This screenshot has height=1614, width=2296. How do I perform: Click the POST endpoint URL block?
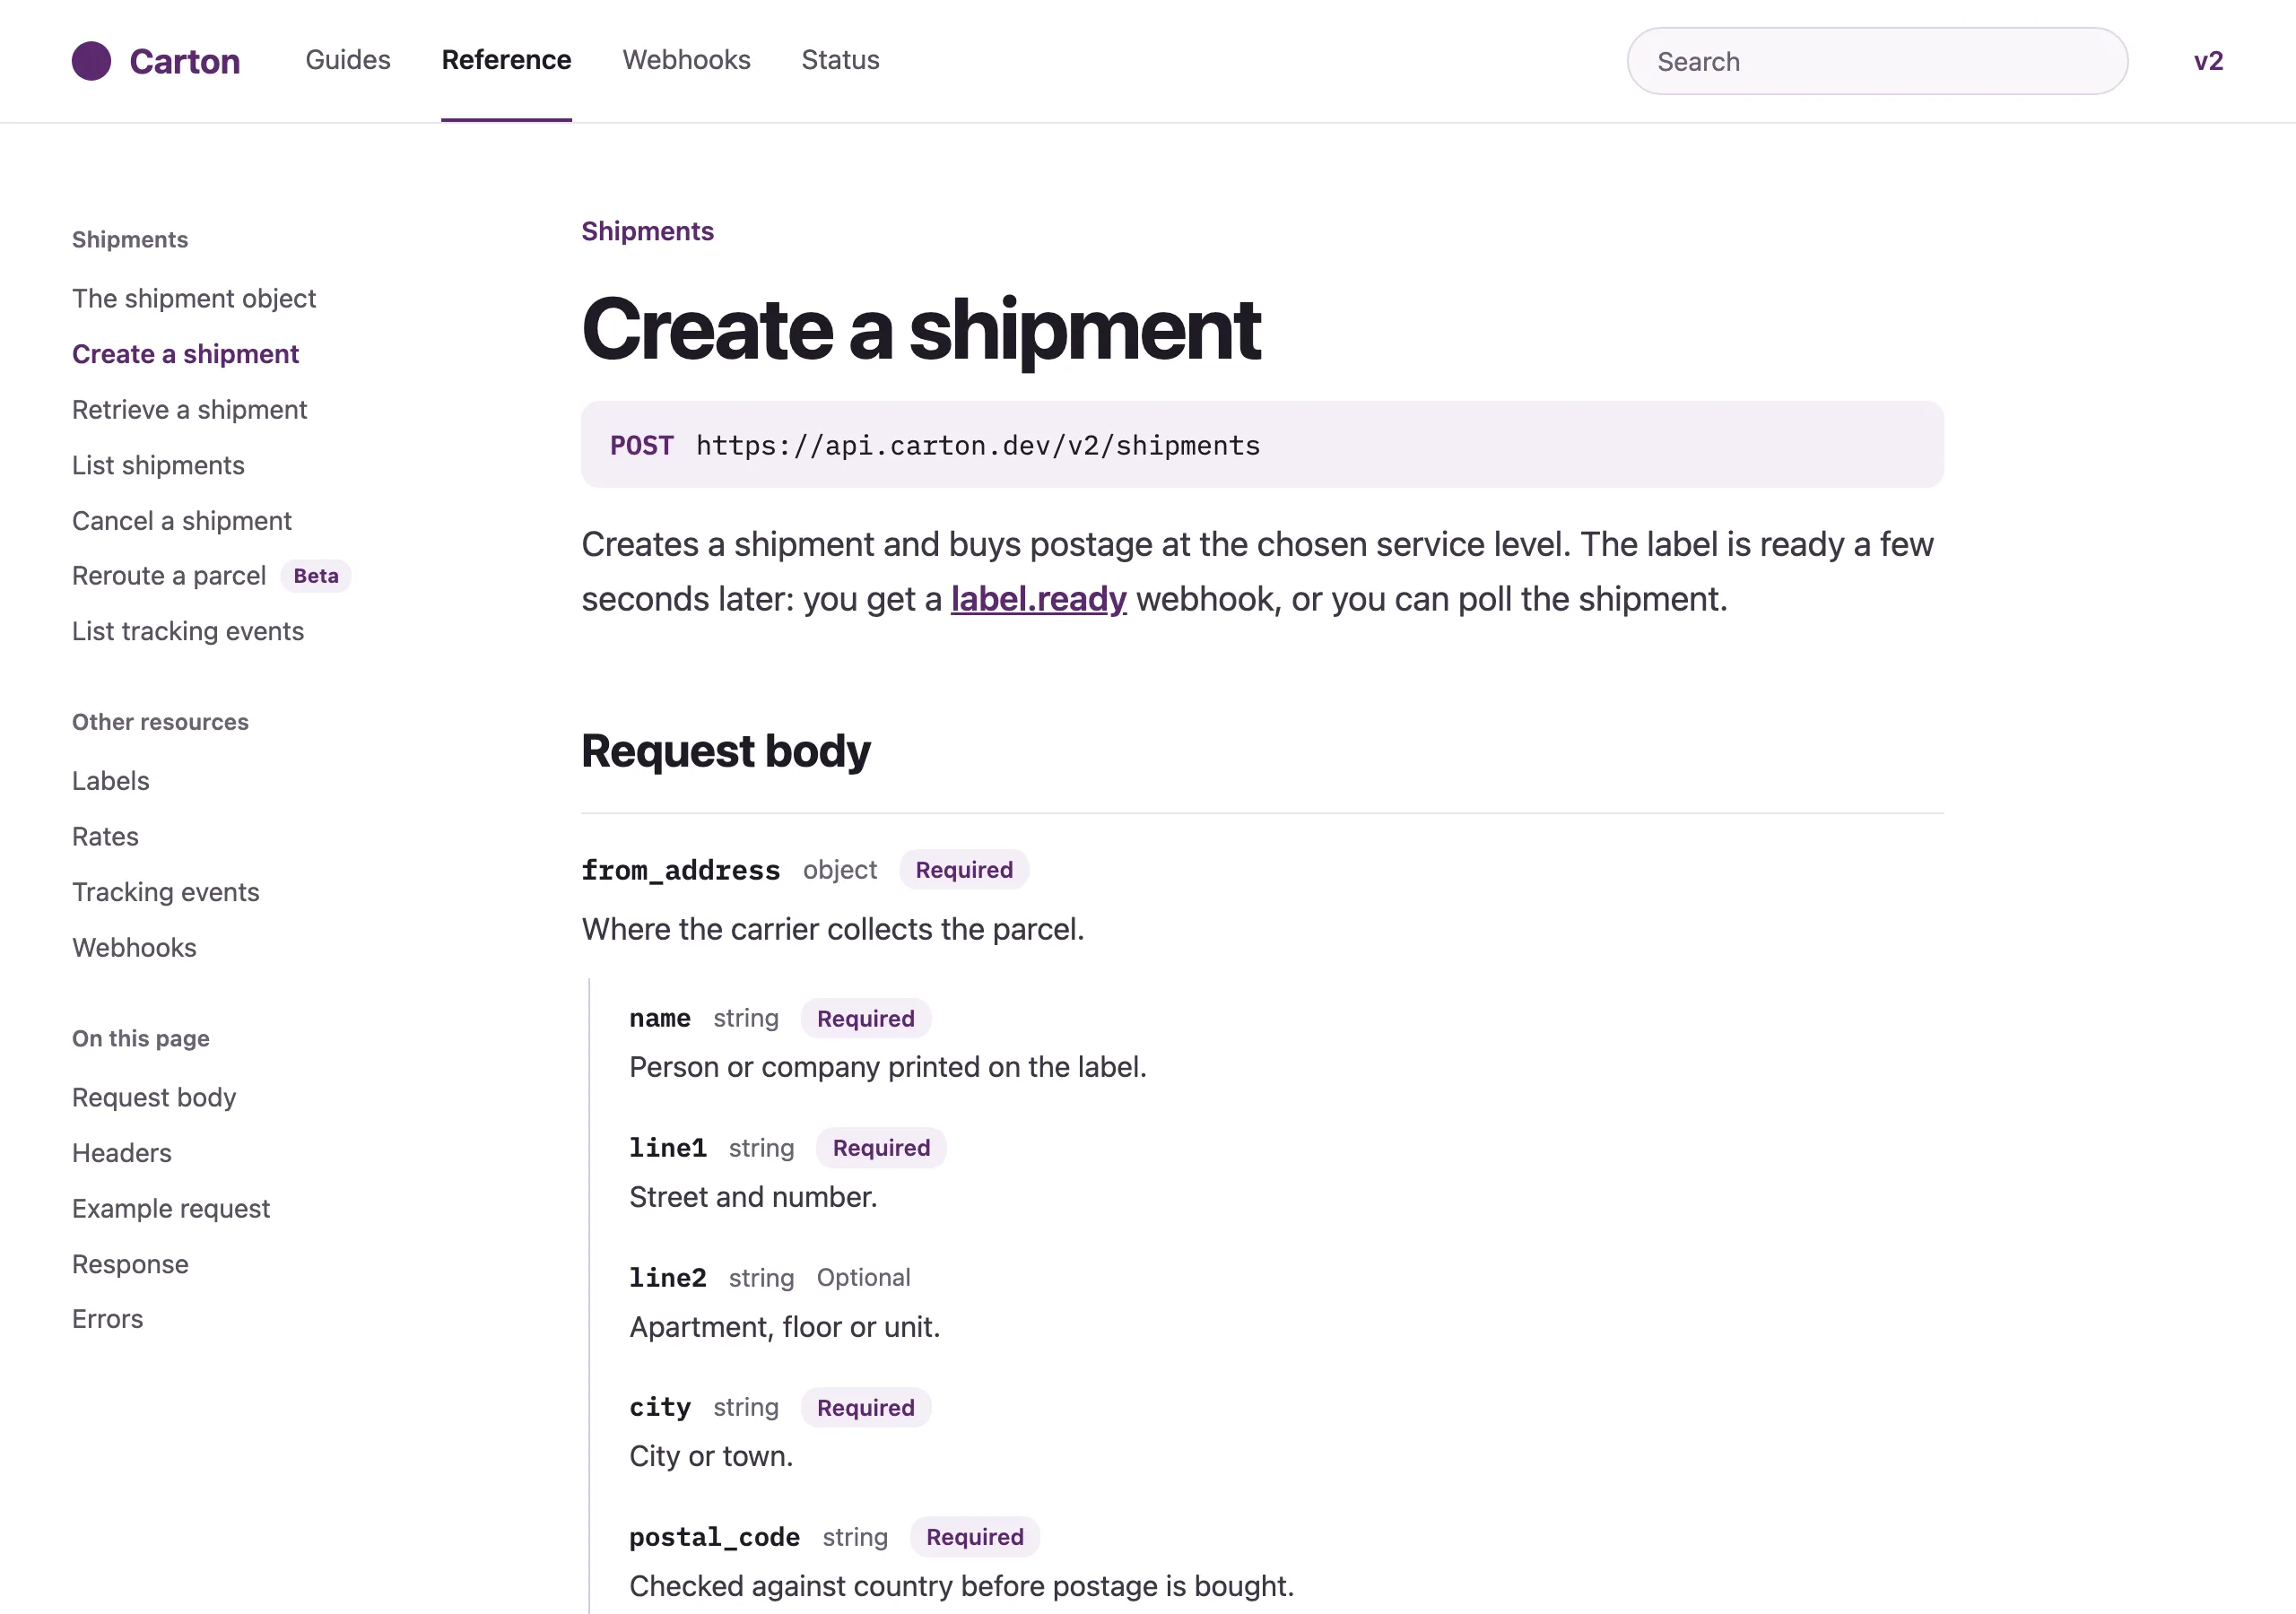tap(1262, 445)
